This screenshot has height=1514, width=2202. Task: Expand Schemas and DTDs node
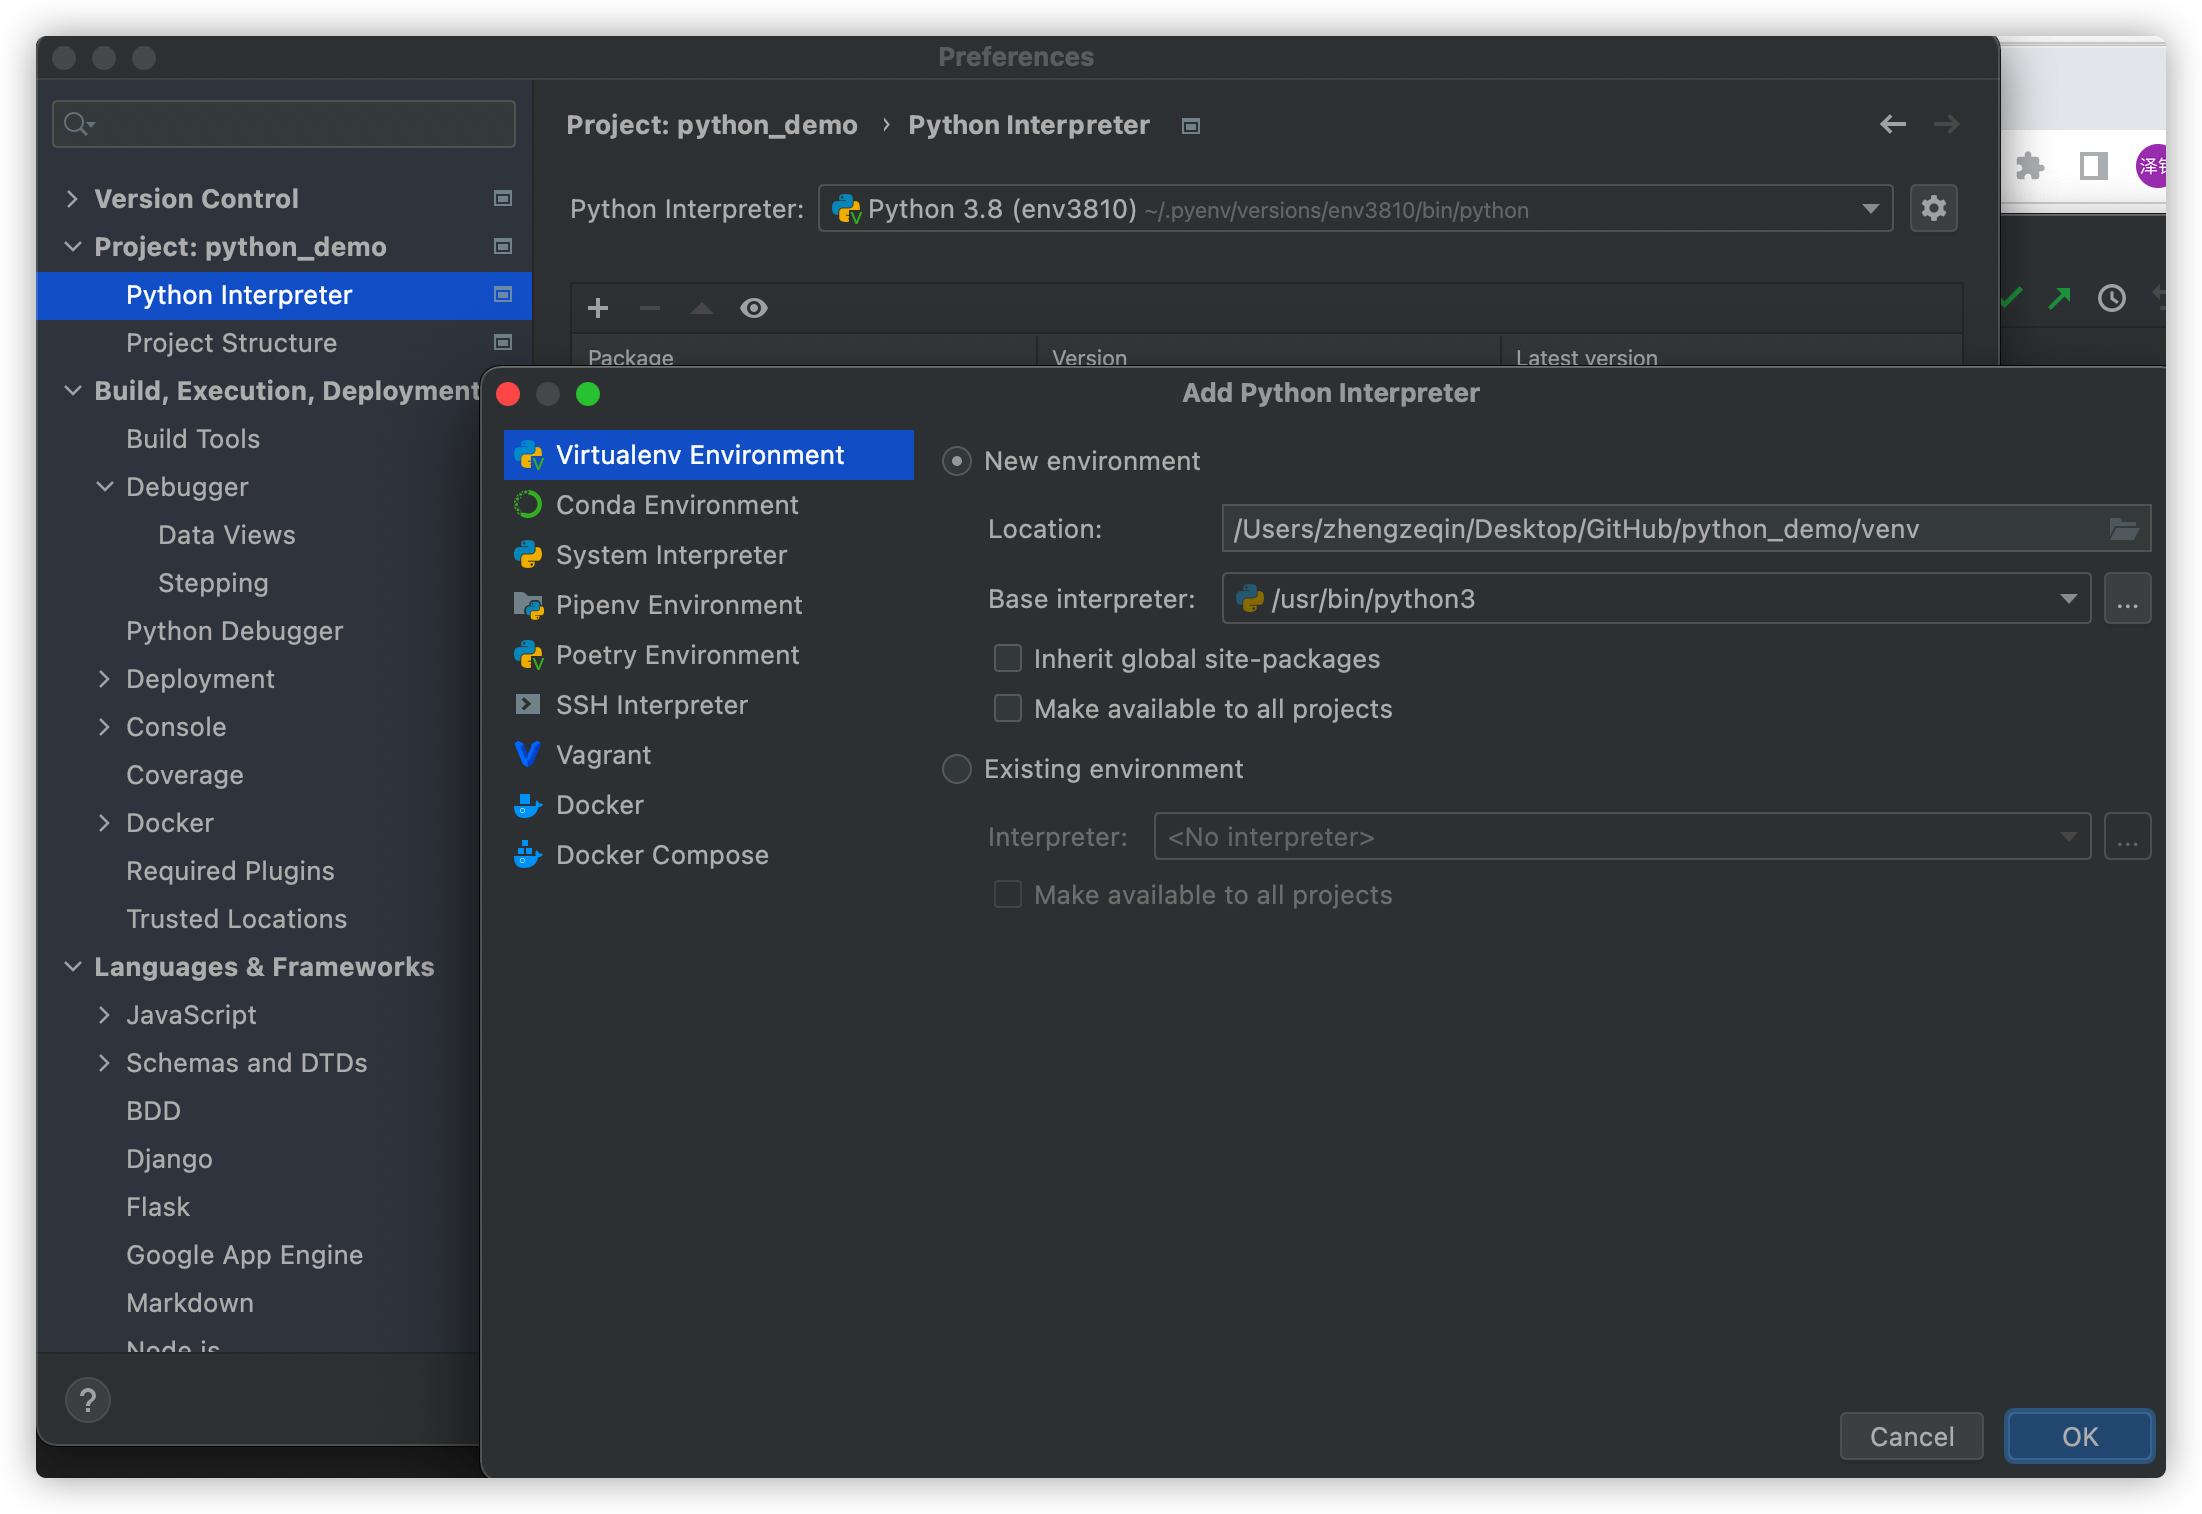[x=104, y=1063]
